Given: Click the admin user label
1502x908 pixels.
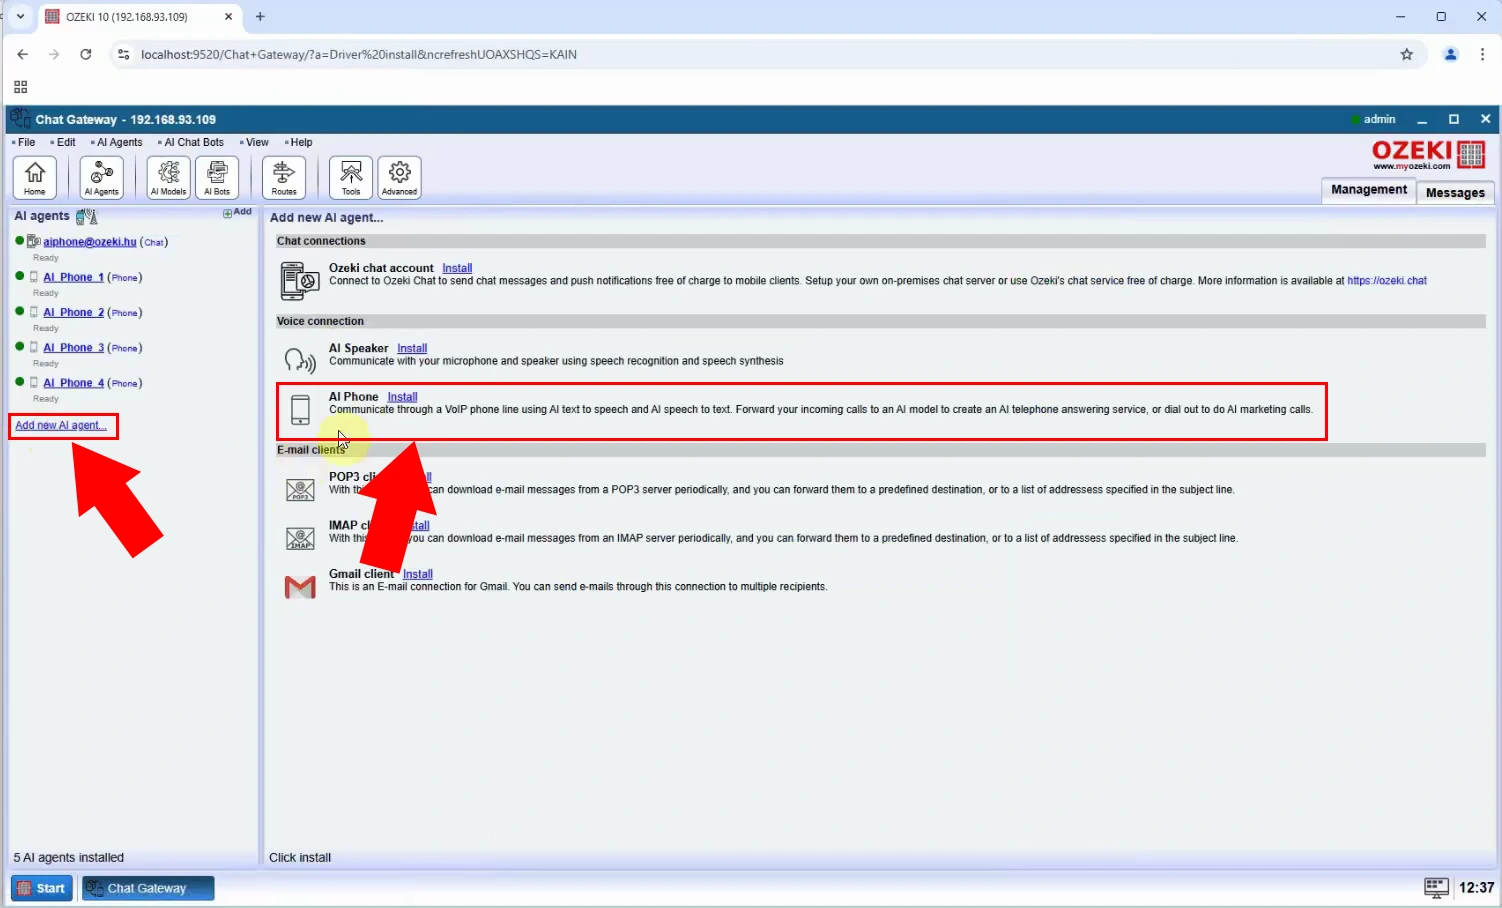Looking at the screenshot, I should tap(1379, 119).
